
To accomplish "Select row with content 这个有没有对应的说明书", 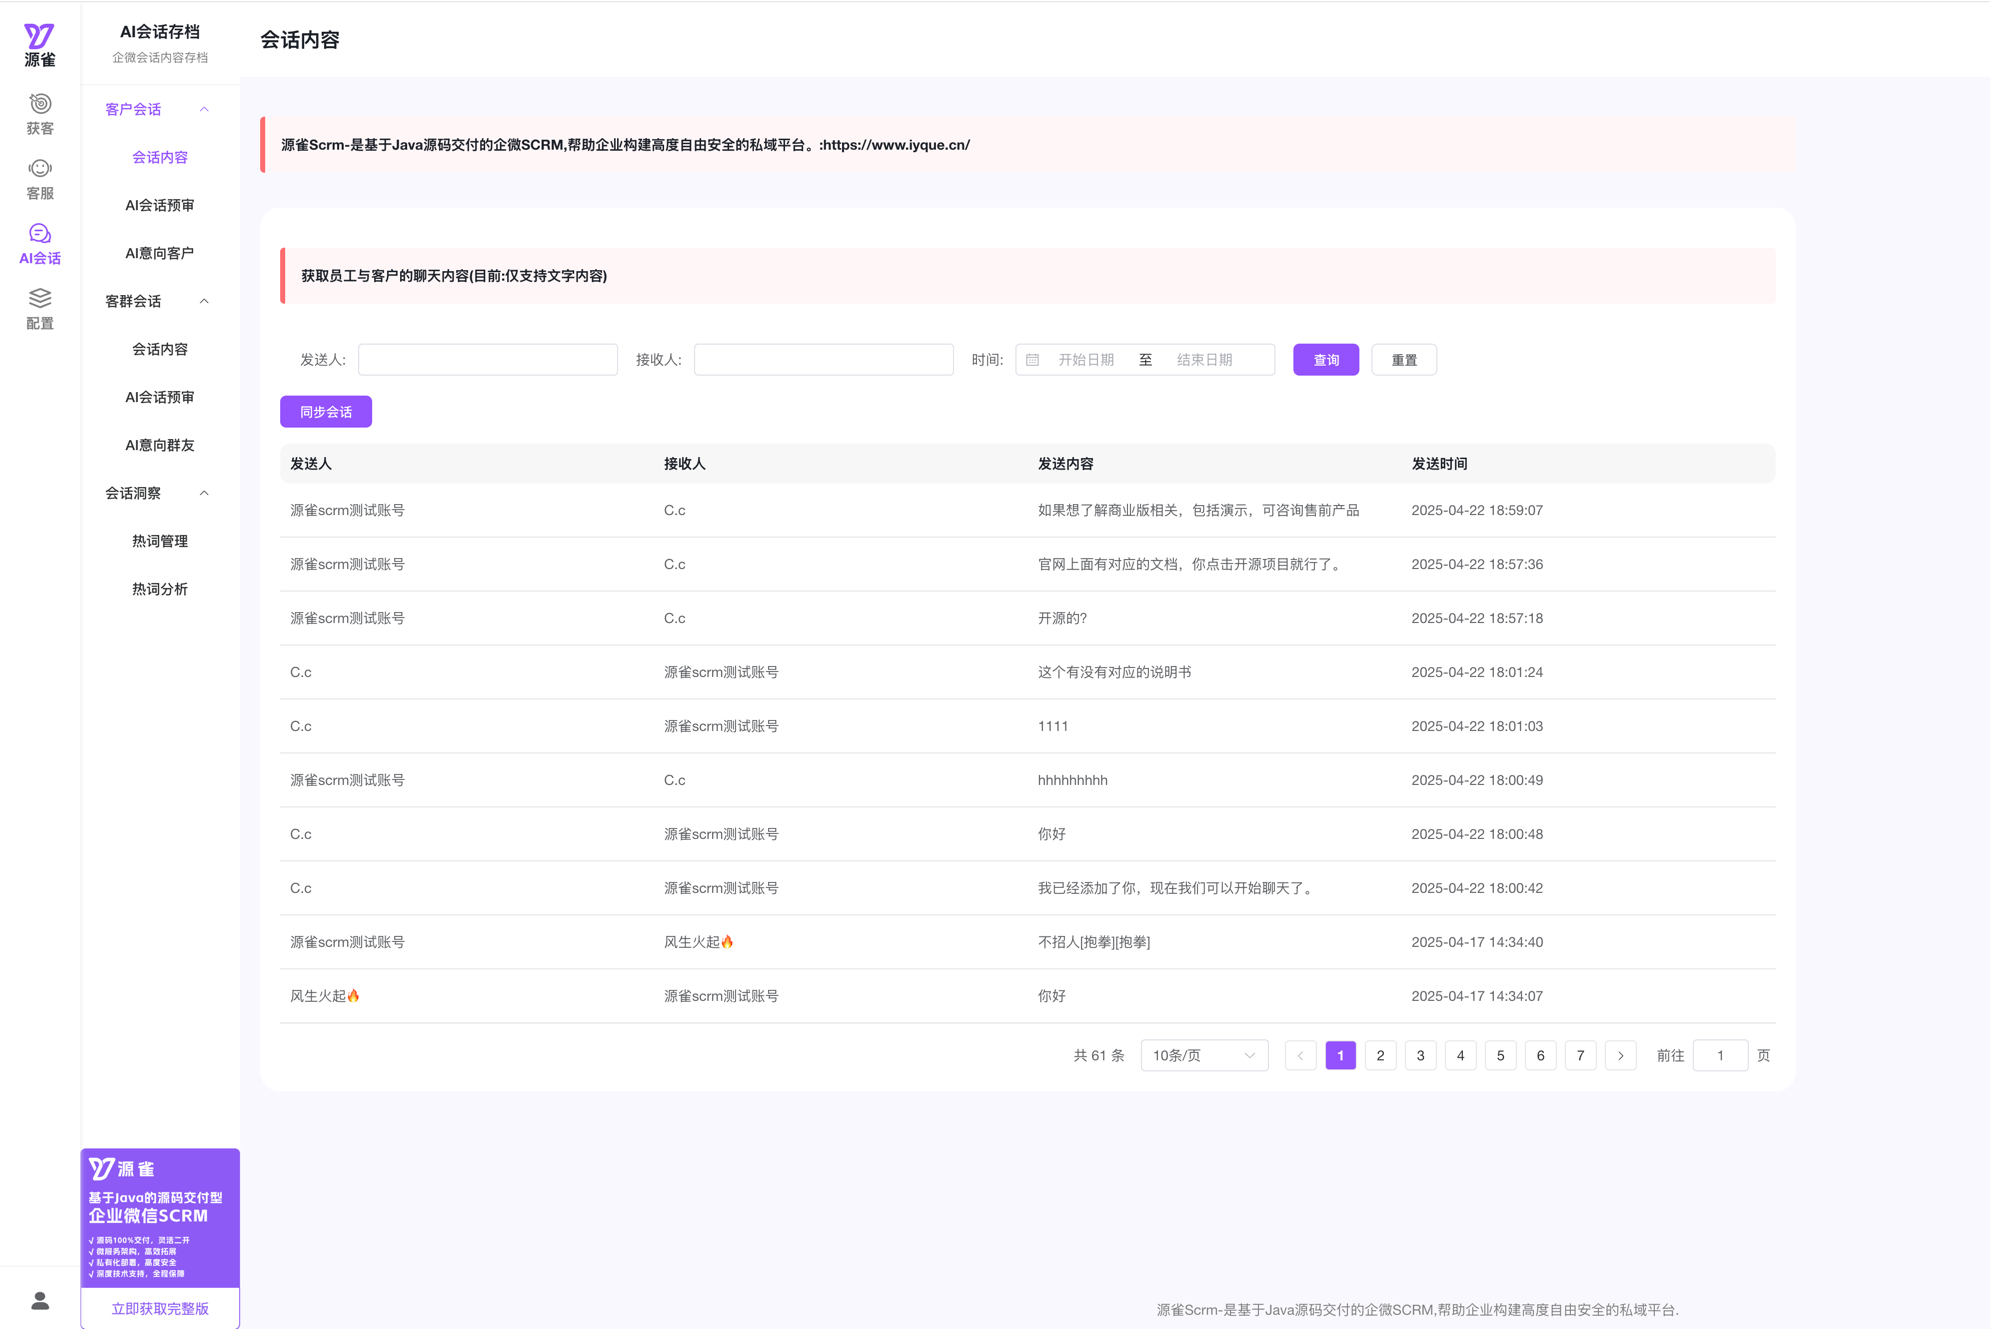I will point(1028,672).
